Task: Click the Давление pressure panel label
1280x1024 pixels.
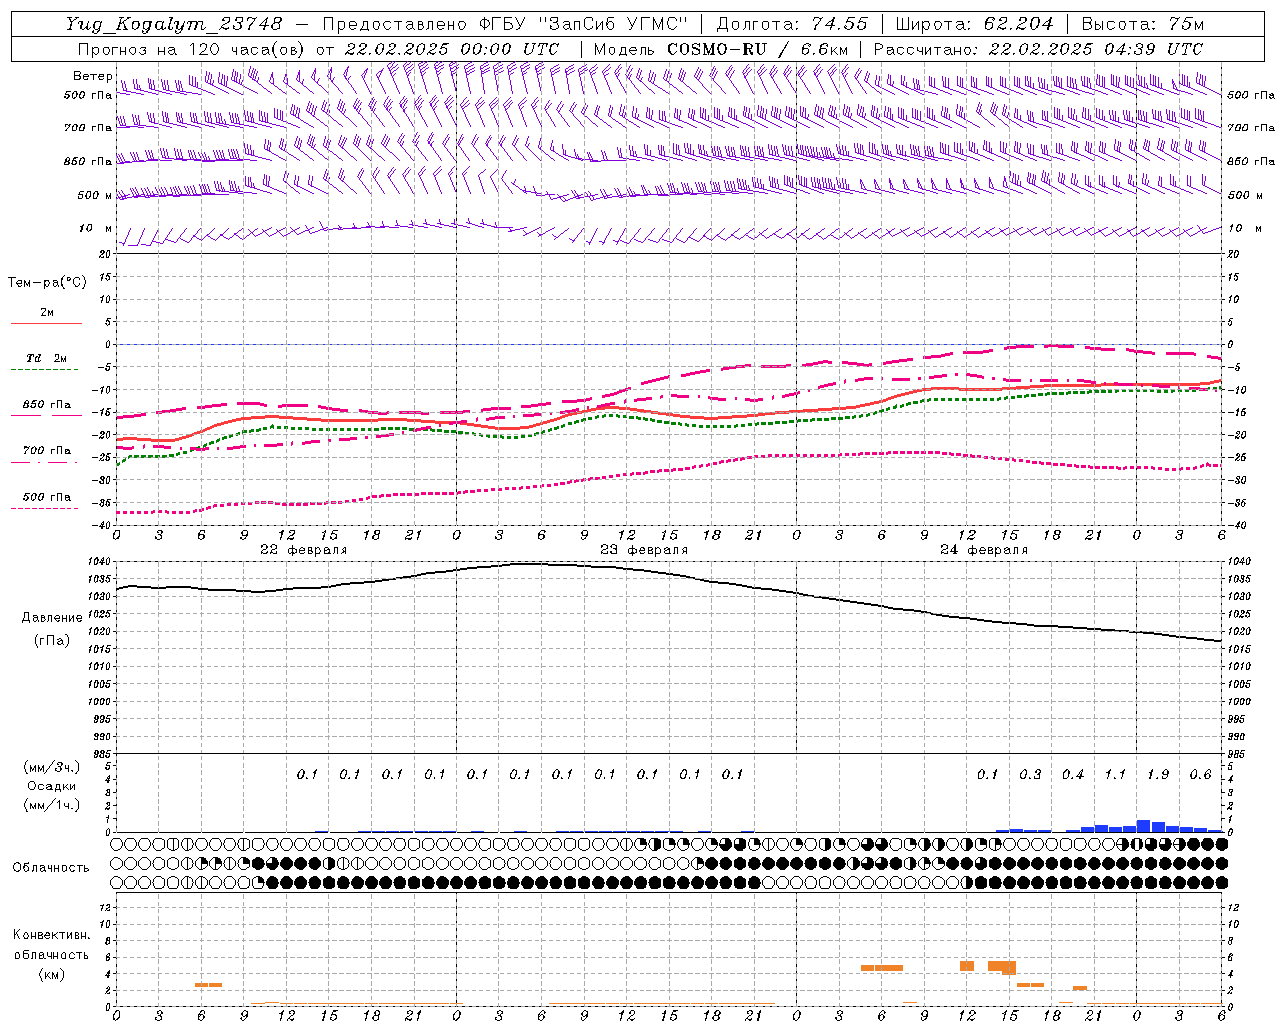Action: (x=52, y=618)
